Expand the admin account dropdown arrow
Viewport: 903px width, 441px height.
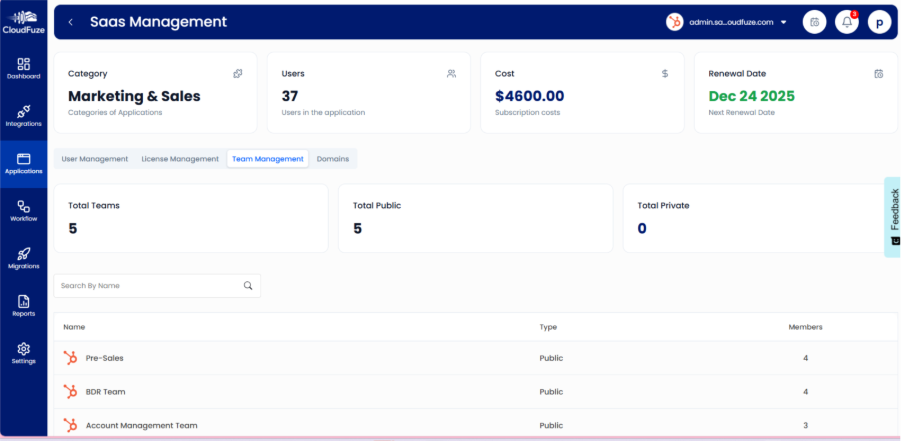point(783,22)
